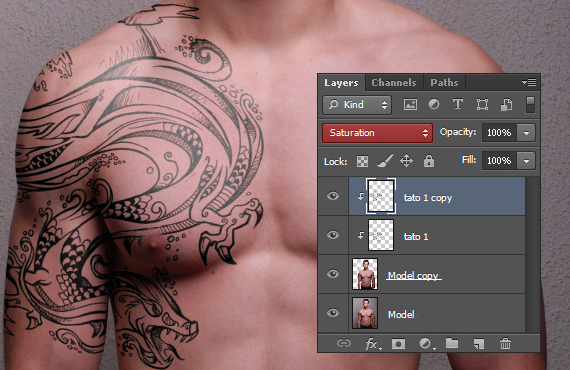
Task: Switch to the Channels tab
Action: (394, 83)
